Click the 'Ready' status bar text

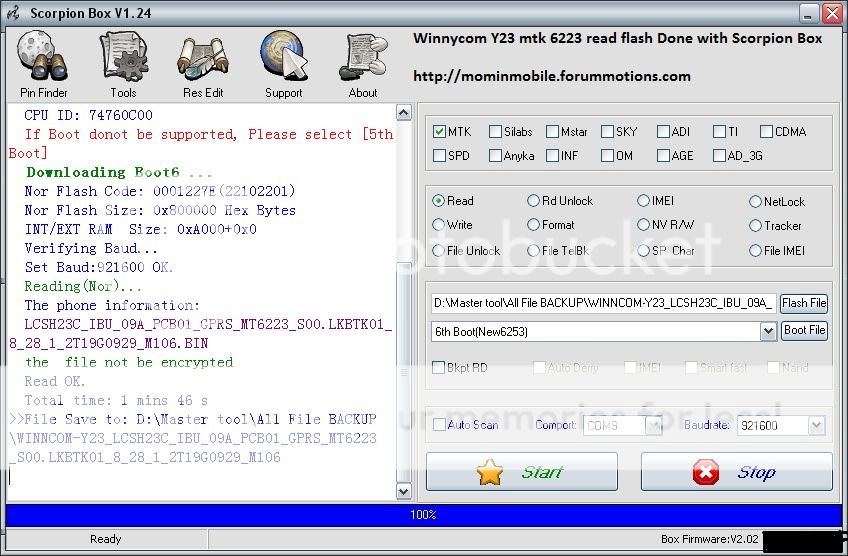[x=105, y=539]
